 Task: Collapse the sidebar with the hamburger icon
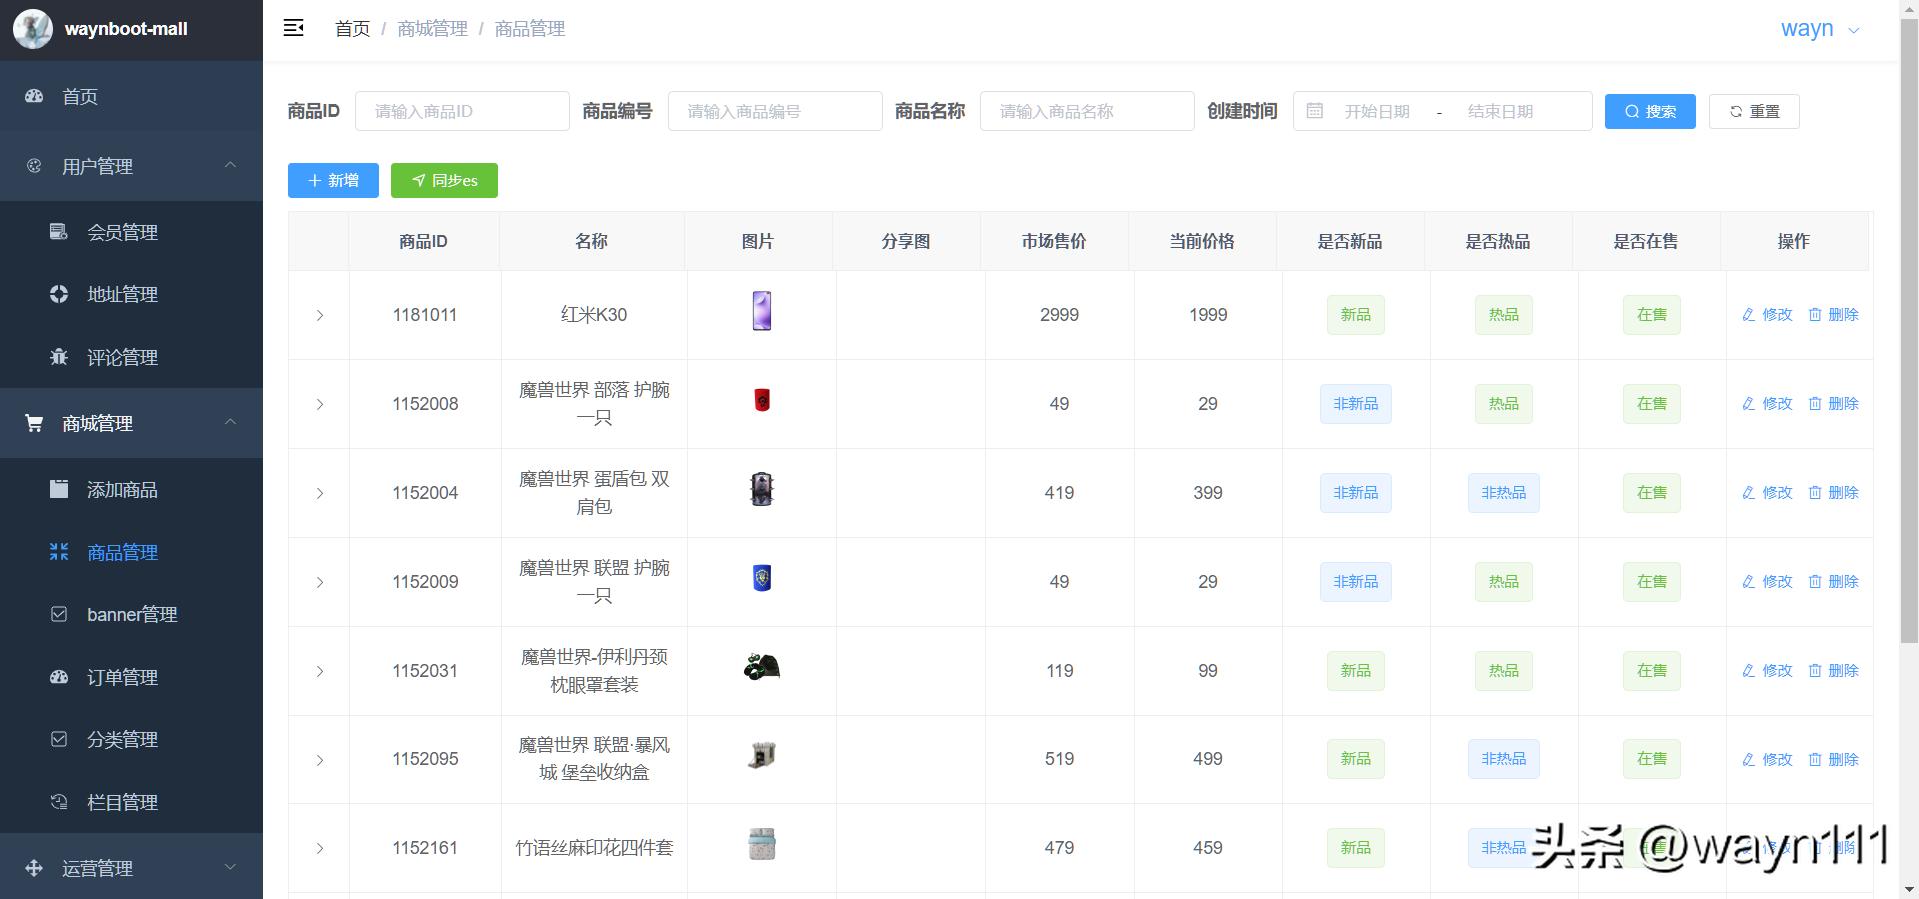(293, 28)
